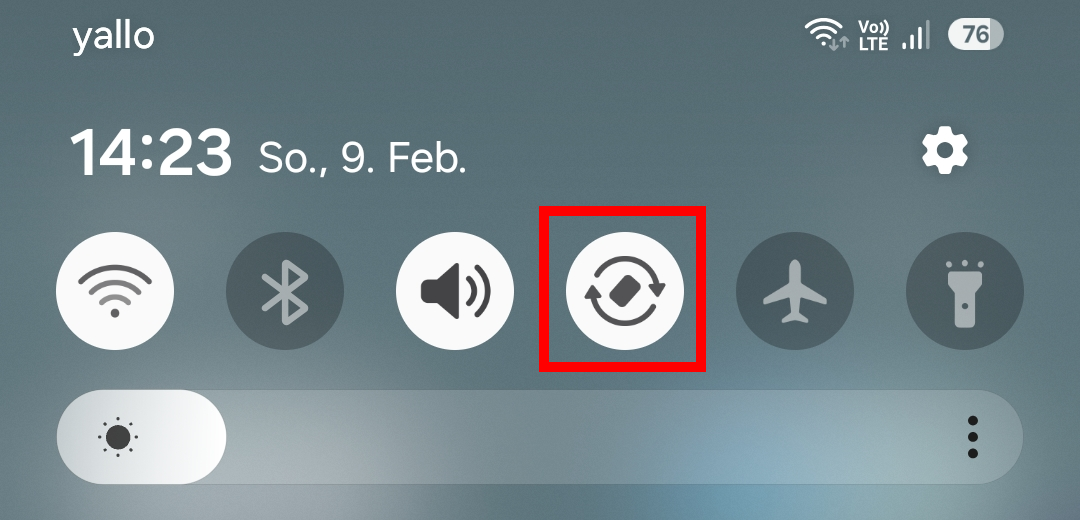
Task: Tap the Wi-Fi status bar icon
Action: click(x=827, y=34)
